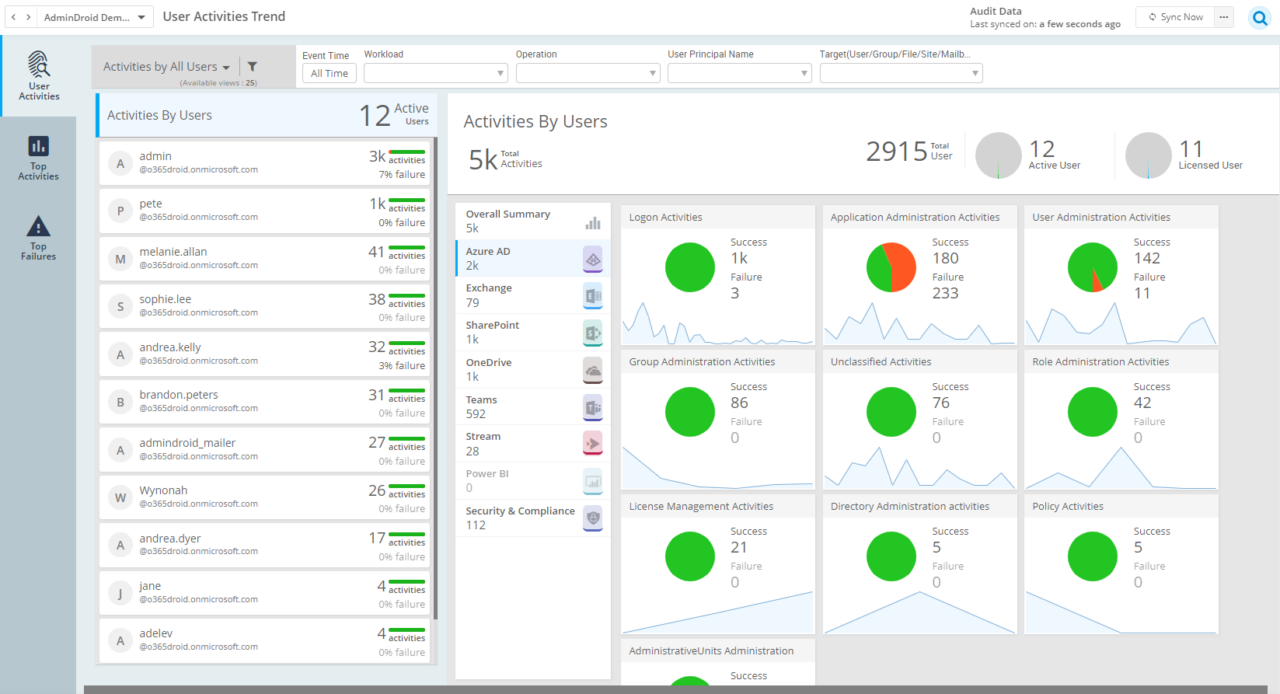This screenshot has height=694, width=1280.
Task: Select the Teams workload icon
Action: tap(592, 407)
